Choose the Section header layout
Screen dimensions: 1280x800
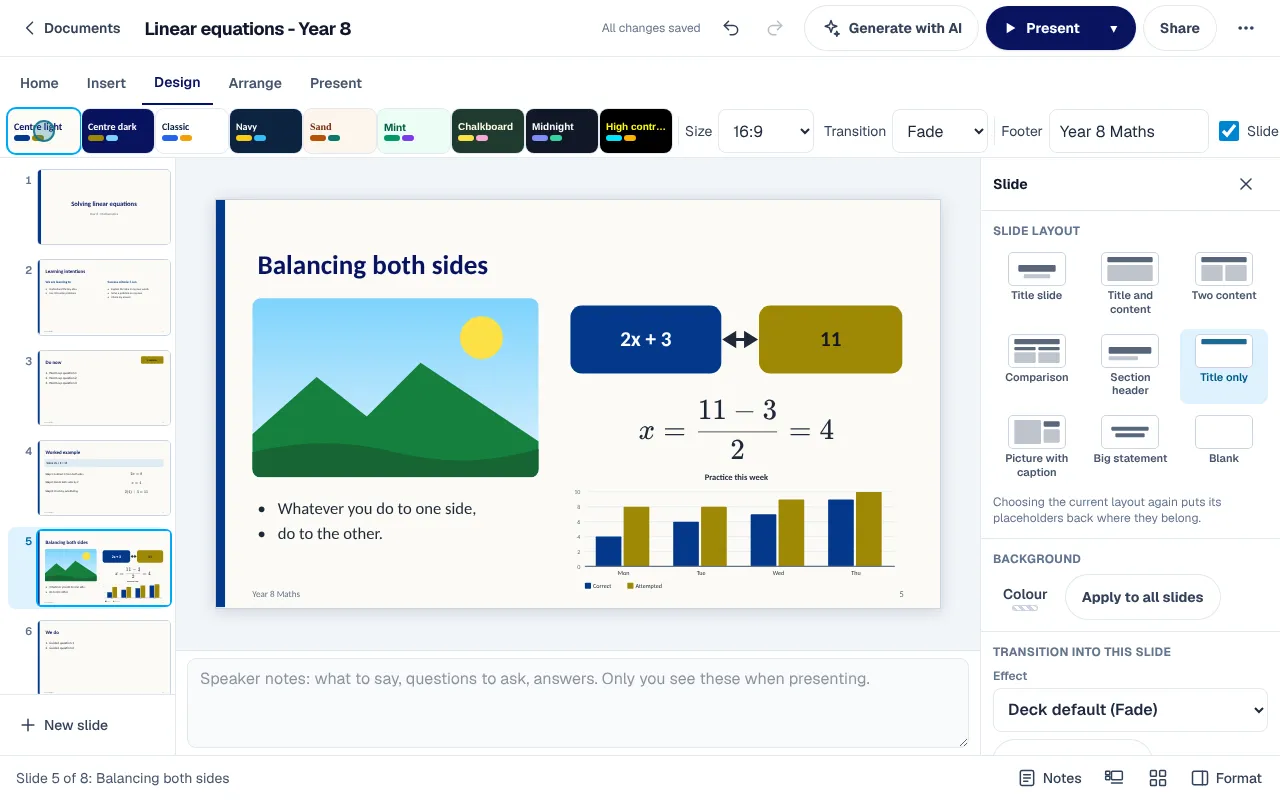[x=1130, y=366]
